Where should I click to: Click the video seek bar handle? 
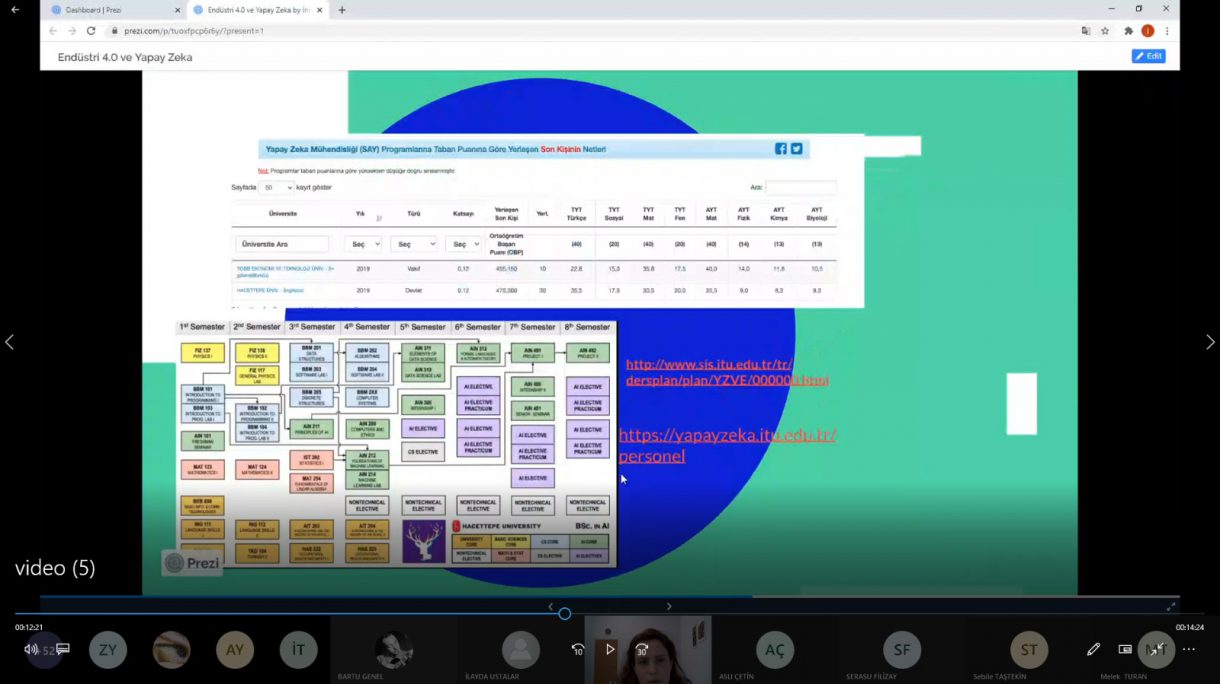click(x=565, y=614)
